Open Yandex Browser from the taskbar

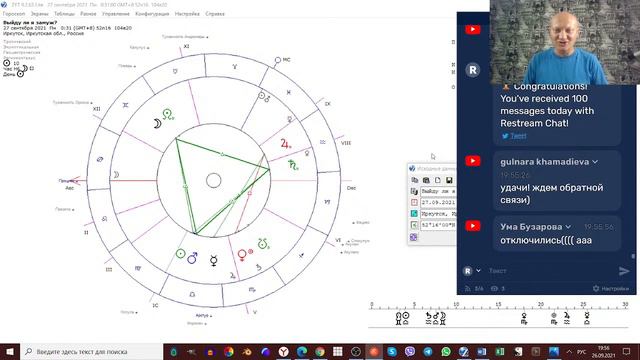coord(284,351)
